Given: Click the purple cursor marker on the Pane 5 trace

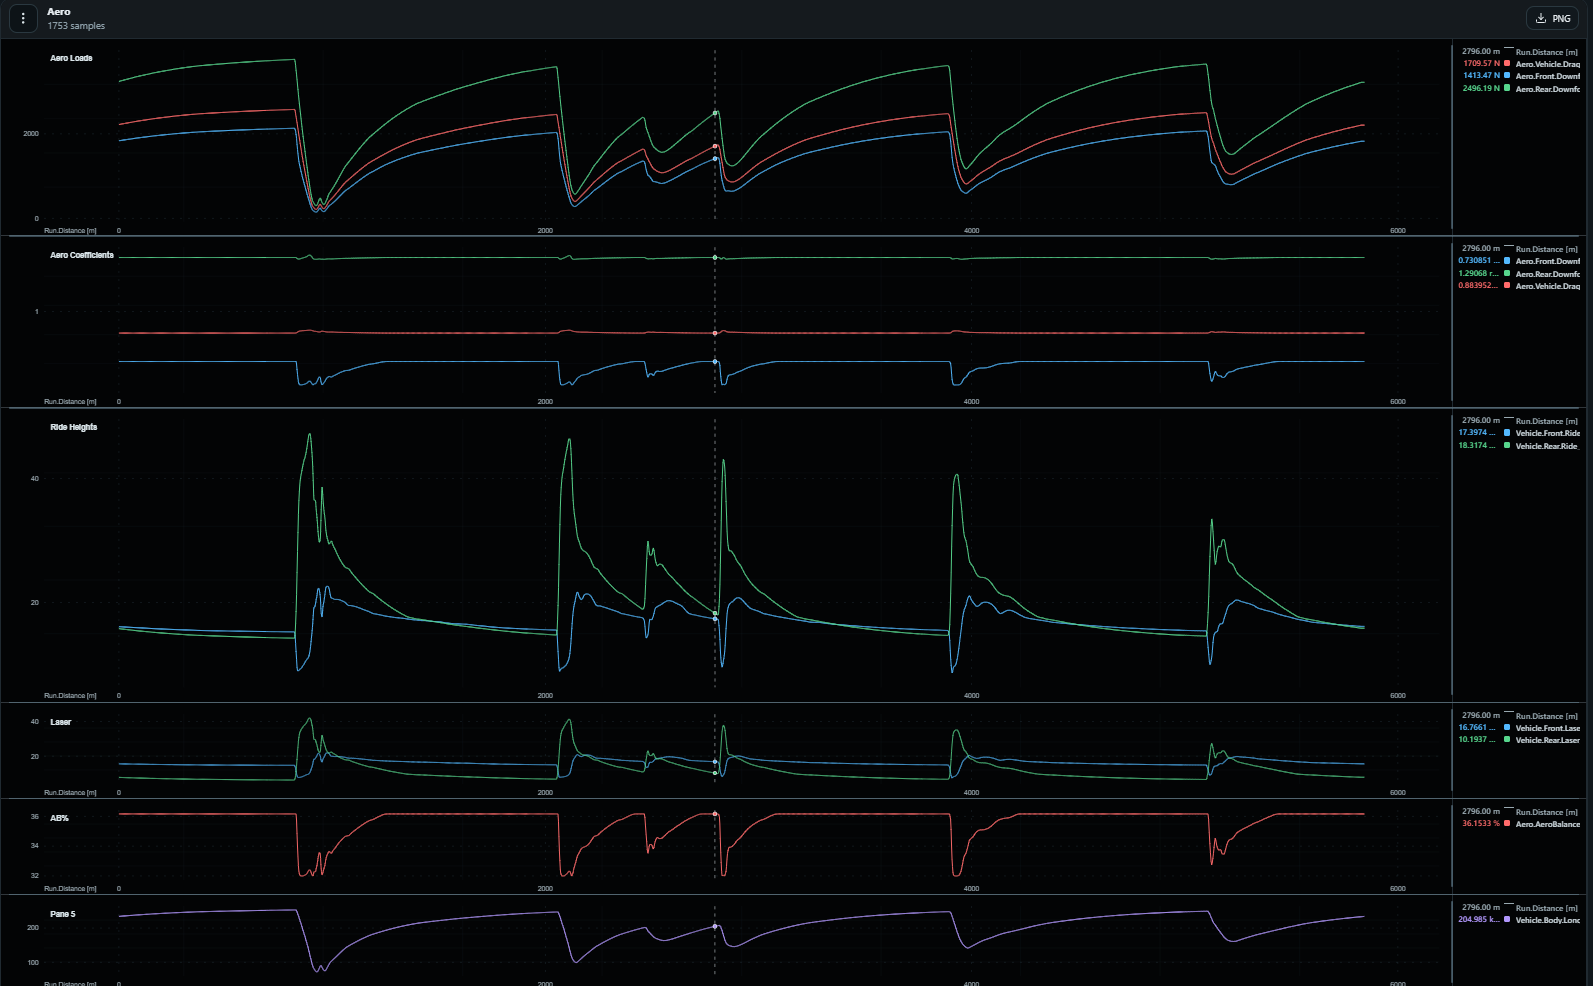Looking at the screenshot, I should point(715,926).
